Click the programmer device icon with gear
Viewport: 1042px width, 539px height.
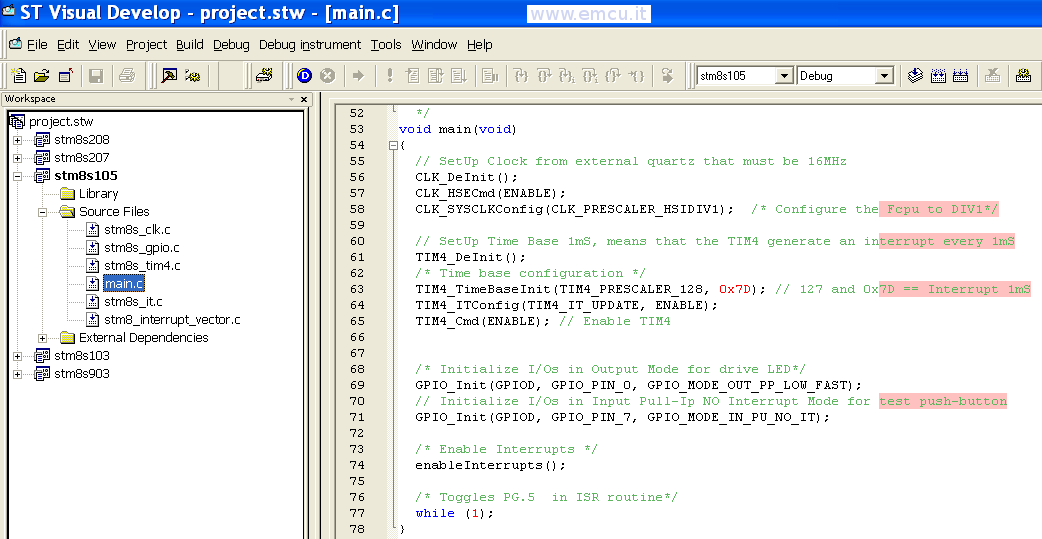click(x=264, y=75)
